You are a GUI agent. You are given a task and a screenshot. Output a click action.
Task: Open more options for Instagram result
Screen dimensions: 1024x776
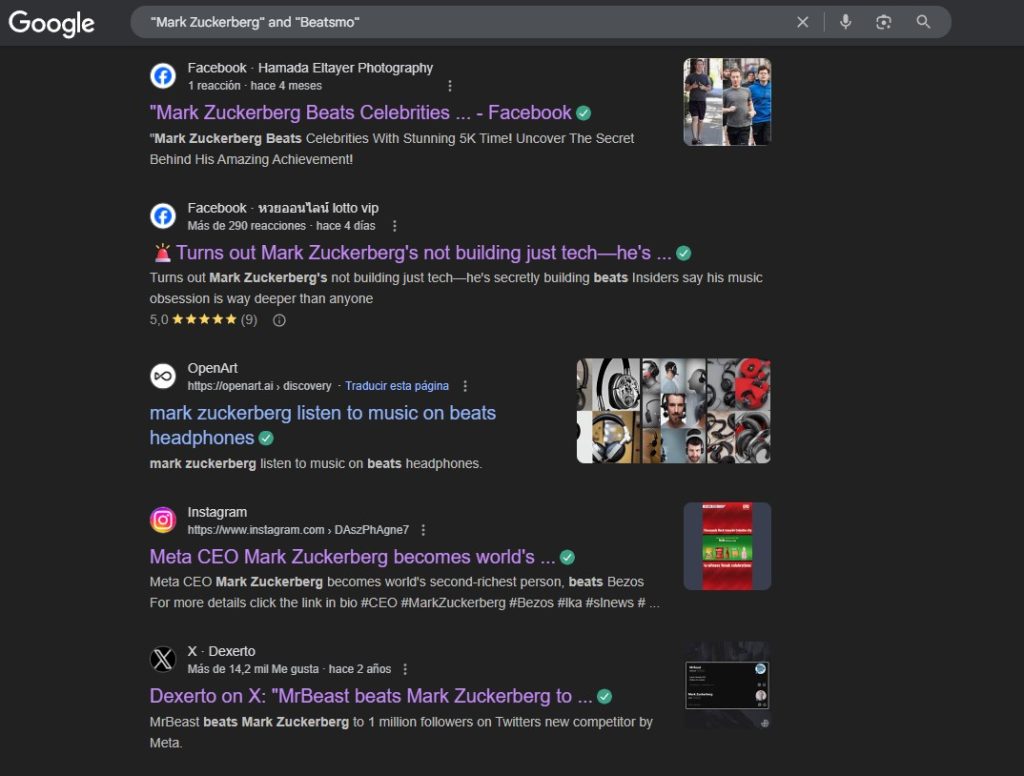(423, 530)
